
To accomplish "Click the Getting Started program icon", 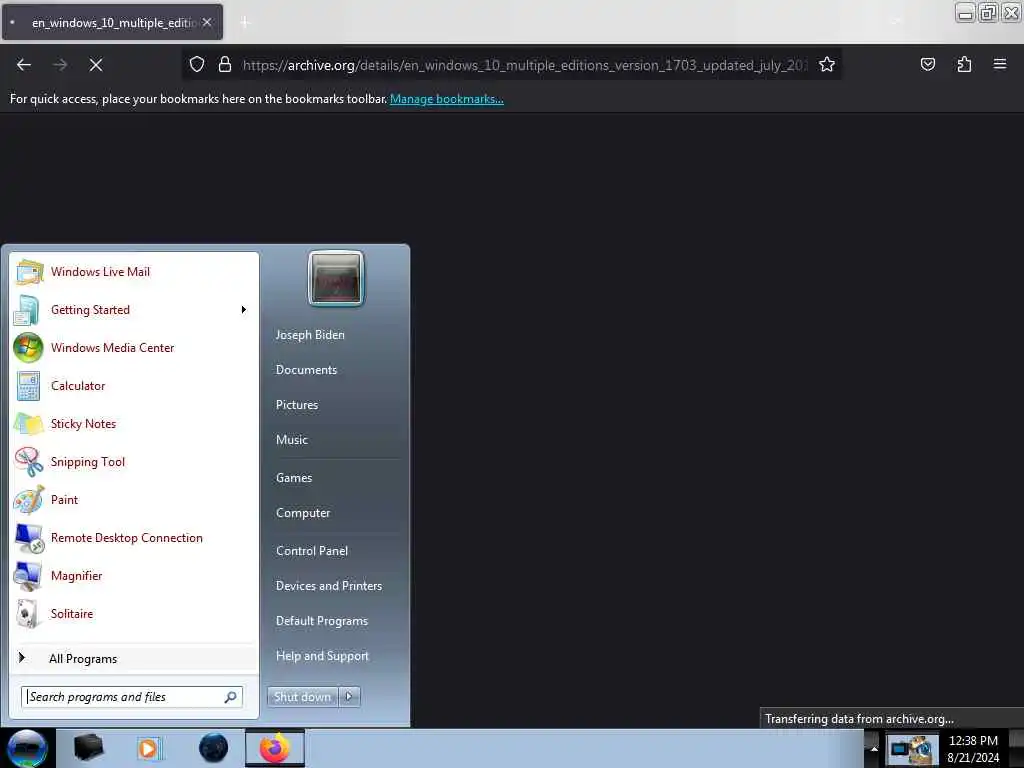I will (x=27, y=310).
